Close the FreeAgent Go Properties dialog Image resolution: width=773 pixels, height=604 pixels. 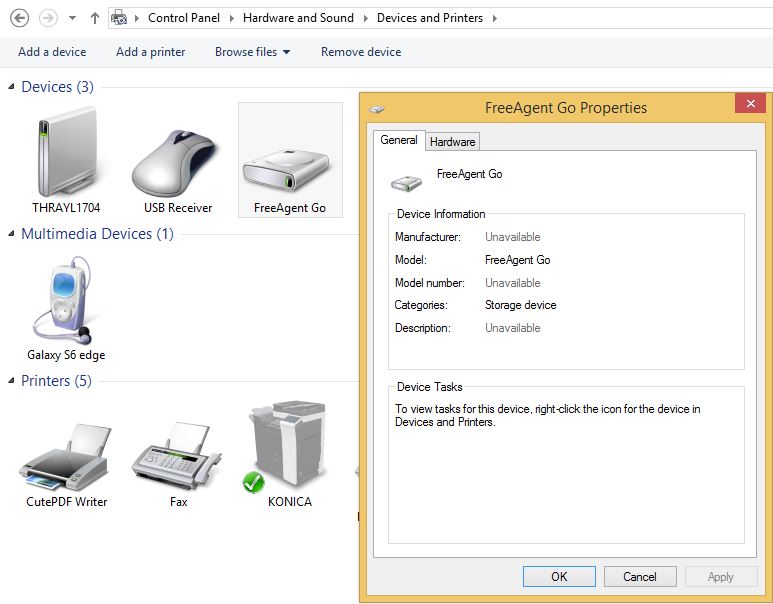pos(750,103)
